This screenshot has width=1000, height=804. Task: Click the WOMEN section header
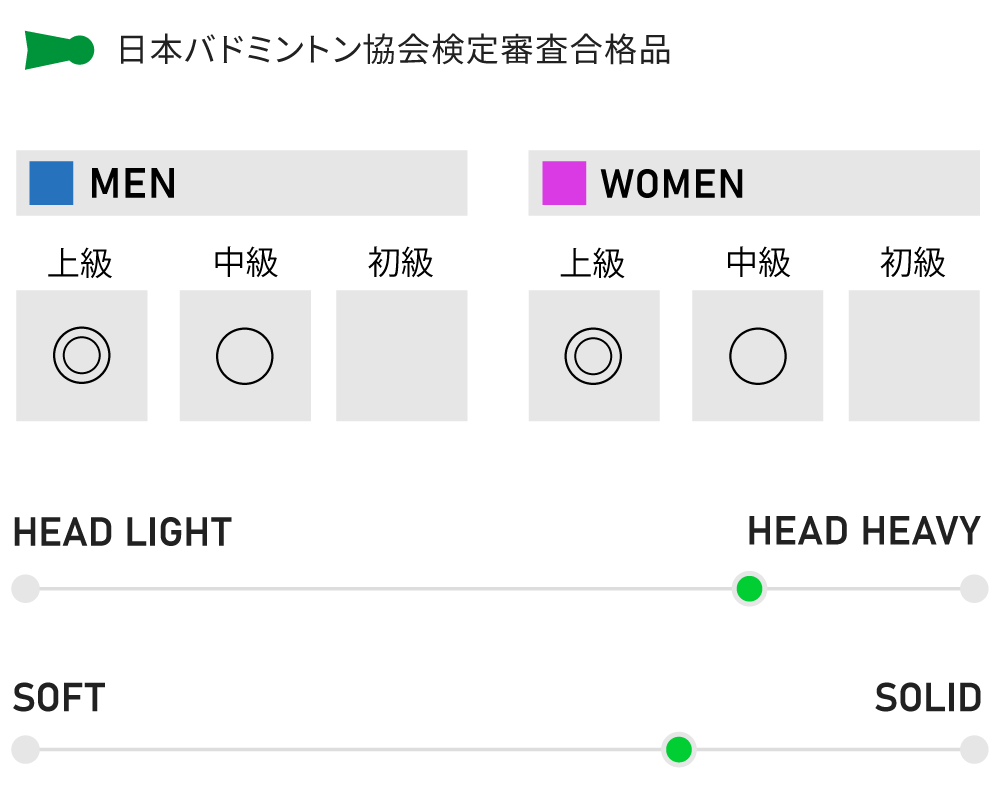coord(672,184)
